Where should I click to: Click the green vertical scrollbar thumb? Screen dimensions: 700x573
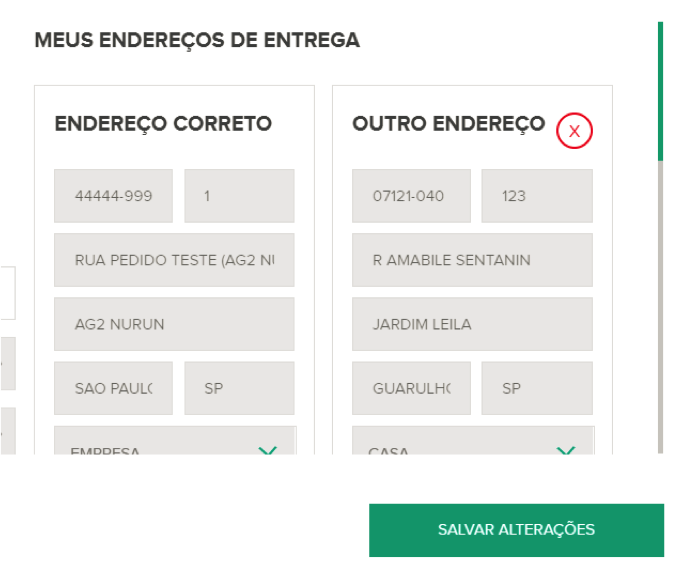661,91
